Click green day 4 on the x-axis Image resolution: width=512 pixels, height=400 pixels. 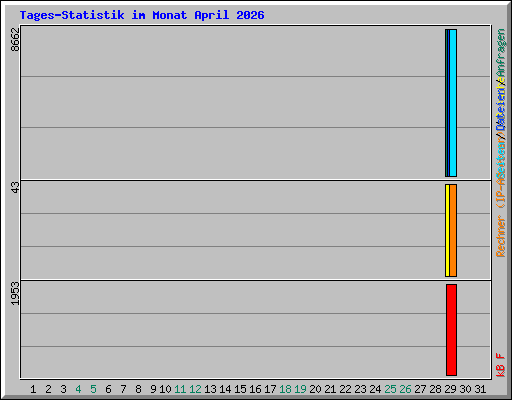click(x=78, y=389)
